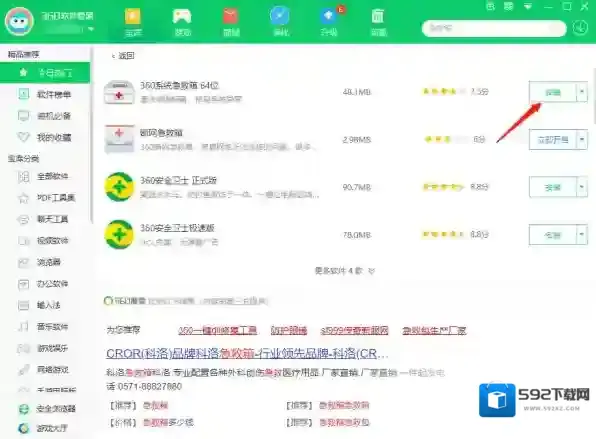Click the 断网急救箱 app icon
This screenshot has height=439, width=596.
119,139
